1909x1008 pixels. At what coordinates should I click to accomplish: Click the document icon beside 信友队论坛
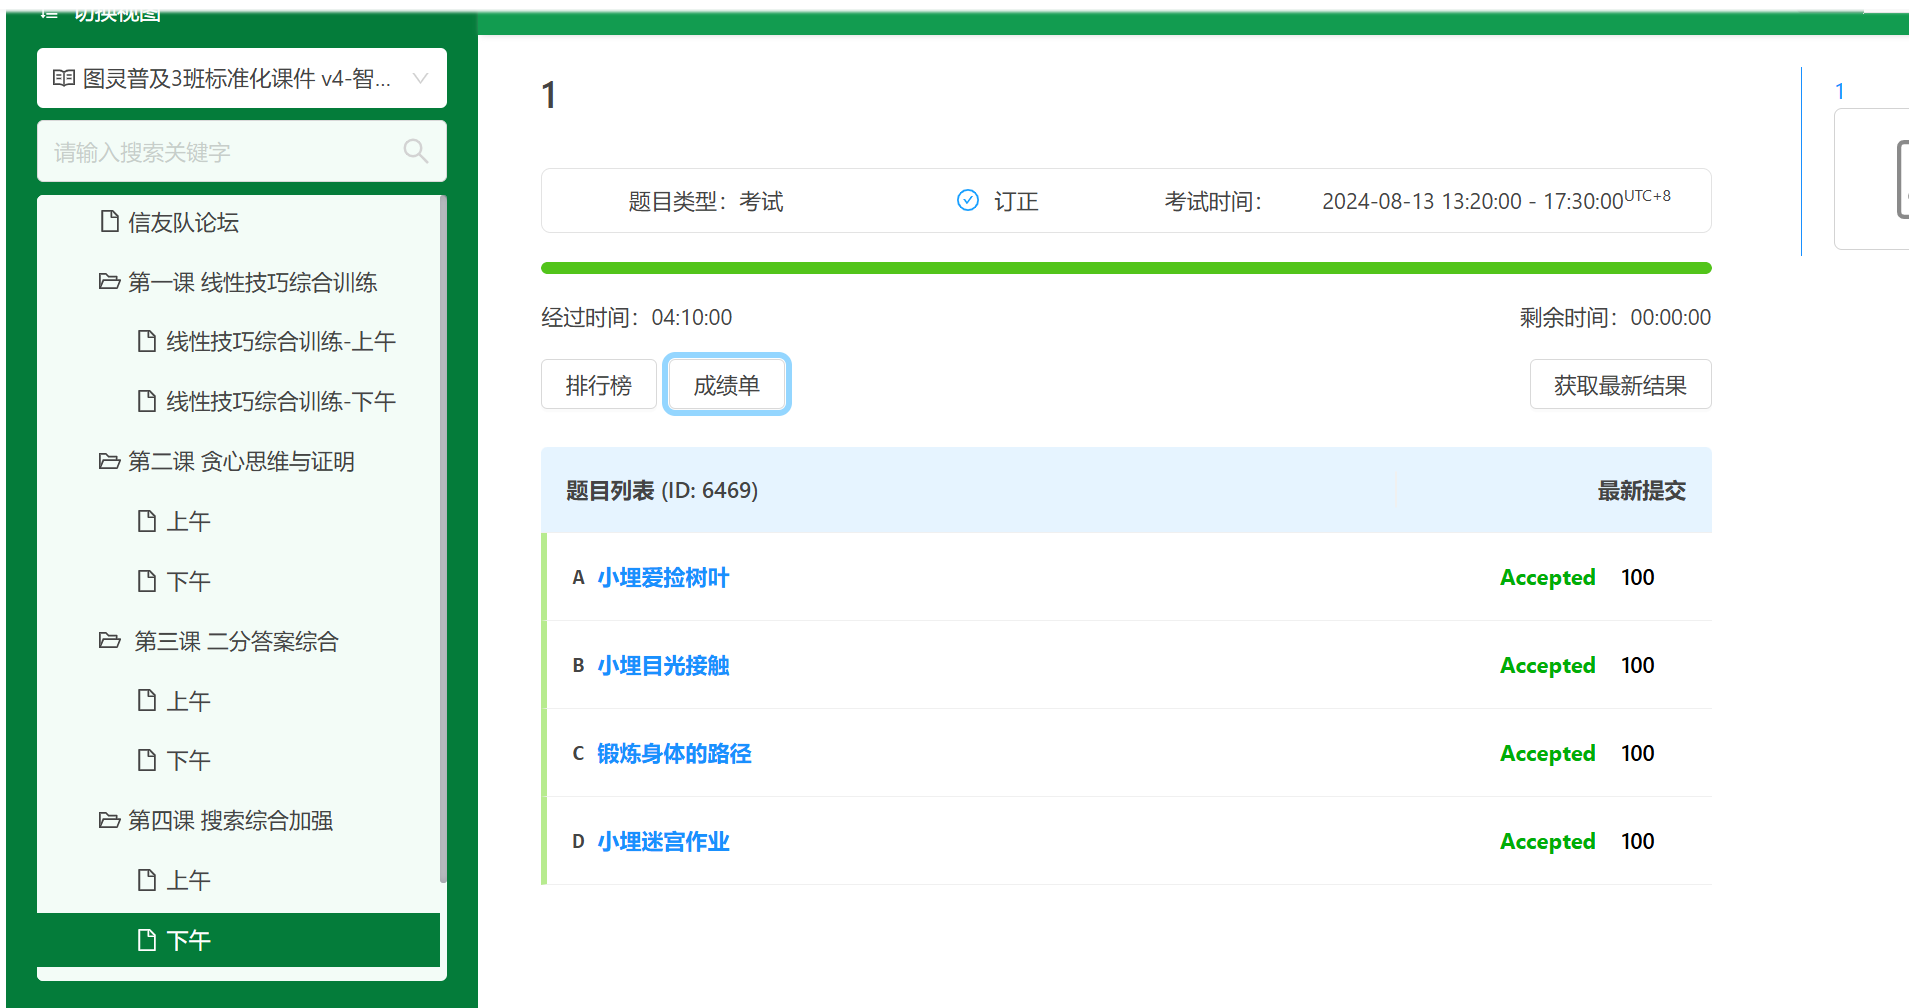[x=109, y=222]
